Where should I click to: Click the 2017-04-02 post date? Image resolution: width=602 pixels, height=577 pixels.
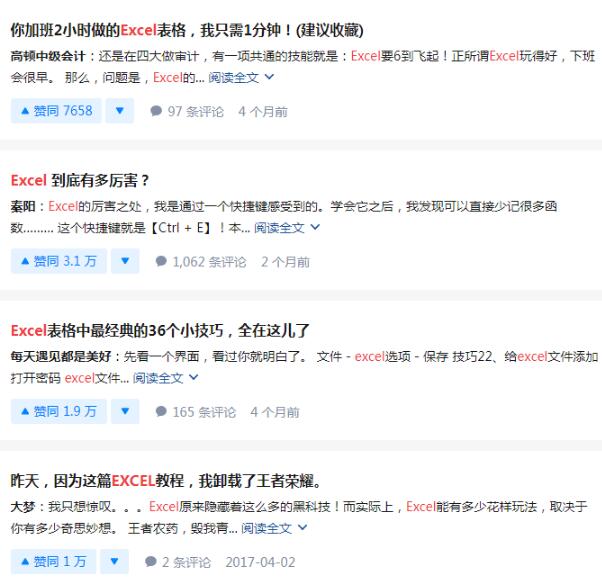click(x=260, y=563)
